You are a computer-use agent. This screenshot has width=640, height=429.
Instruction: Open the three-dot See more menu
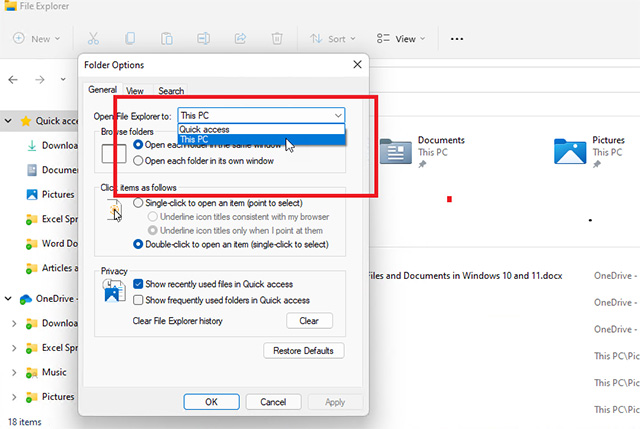(457, 39)
